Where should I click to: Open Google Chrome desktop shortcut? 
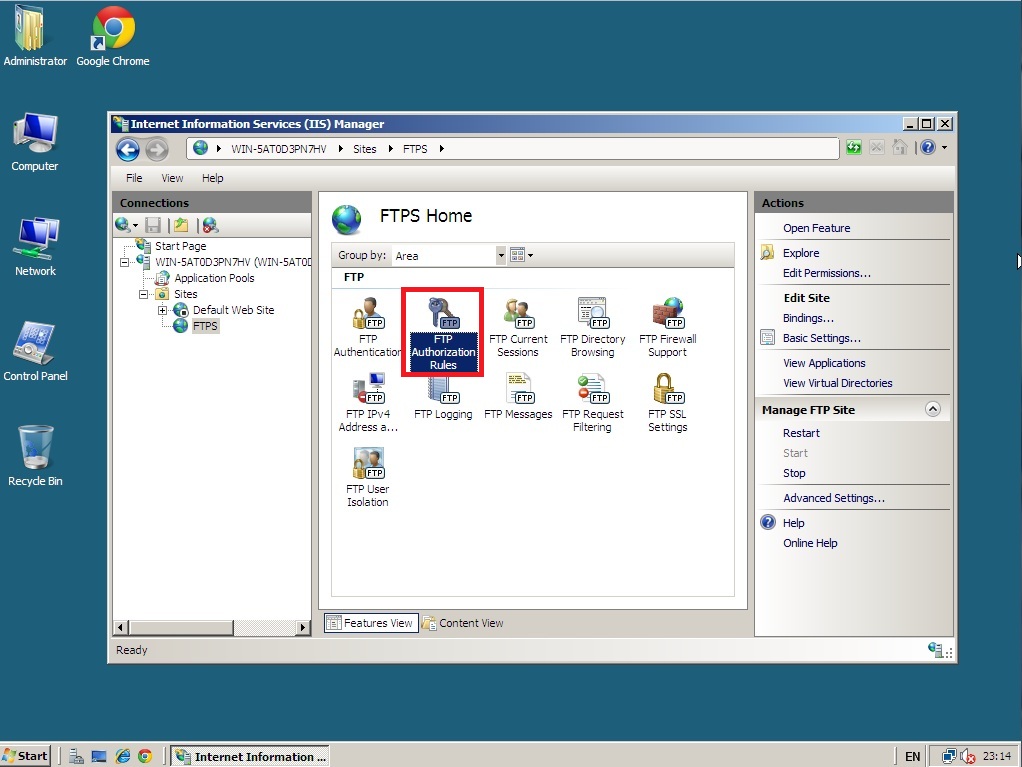click(113, 36)
